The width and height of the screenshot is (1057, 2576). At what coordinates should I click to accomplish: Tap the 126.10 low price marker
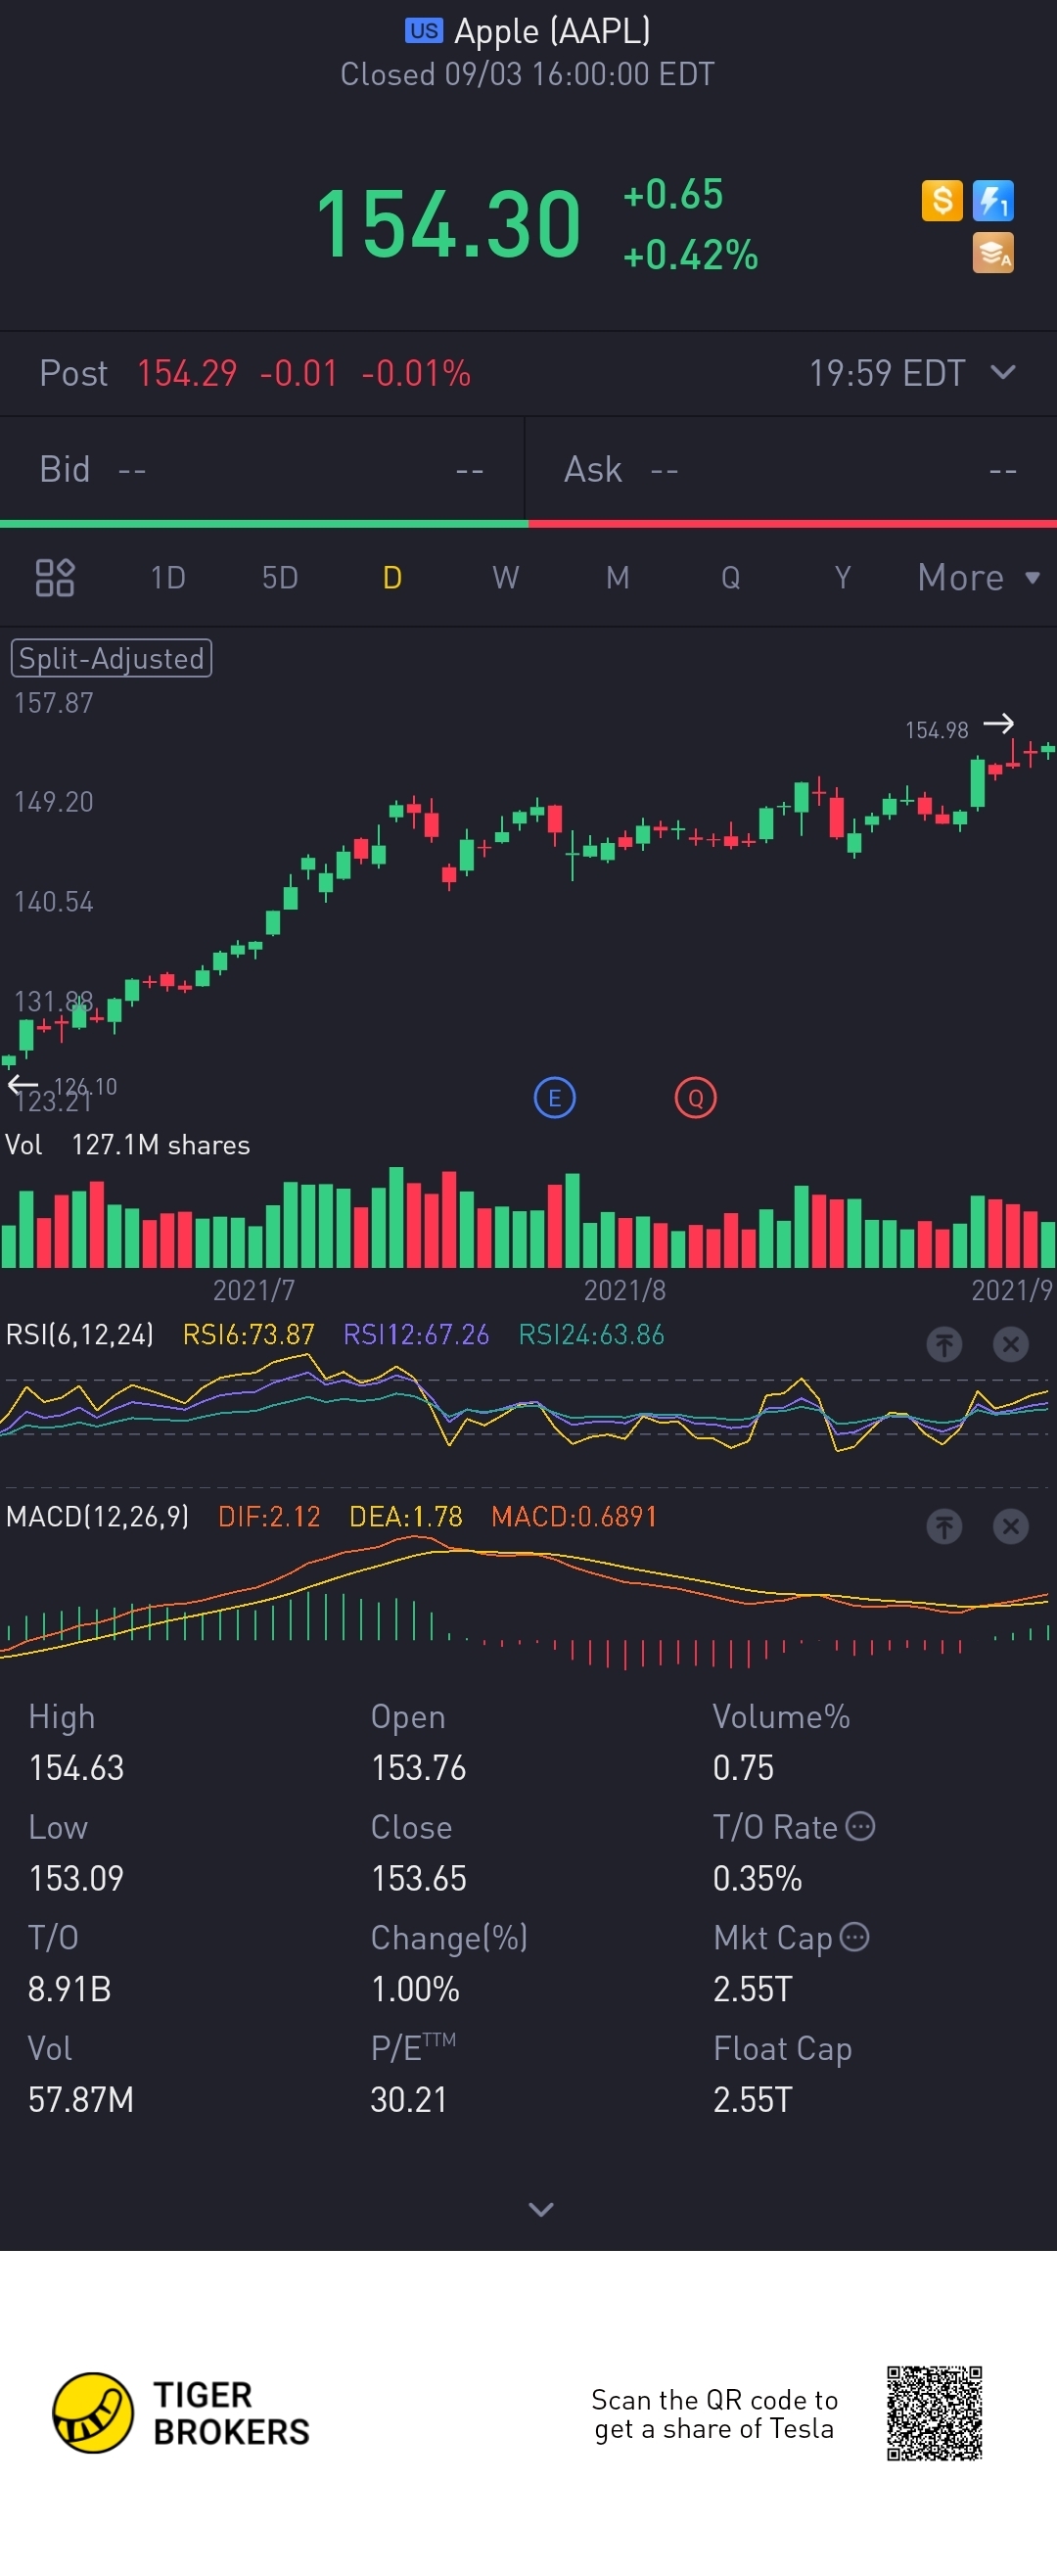[85, 1086]
